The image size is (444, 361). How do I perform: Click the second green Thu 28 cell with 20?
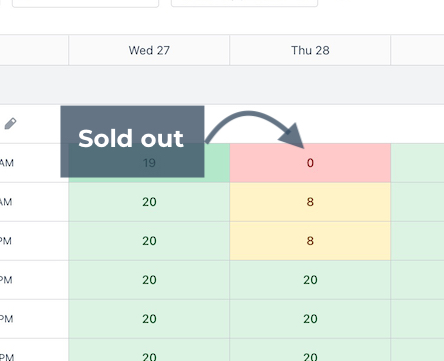click(x=310, y=319)
